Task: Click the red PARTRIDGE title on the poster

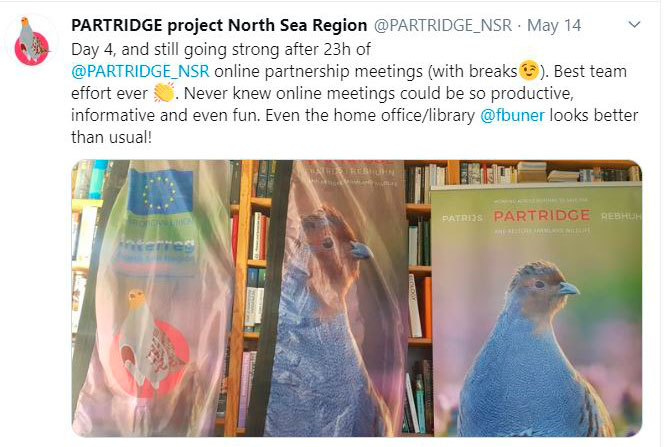Action: click(541, 216)
